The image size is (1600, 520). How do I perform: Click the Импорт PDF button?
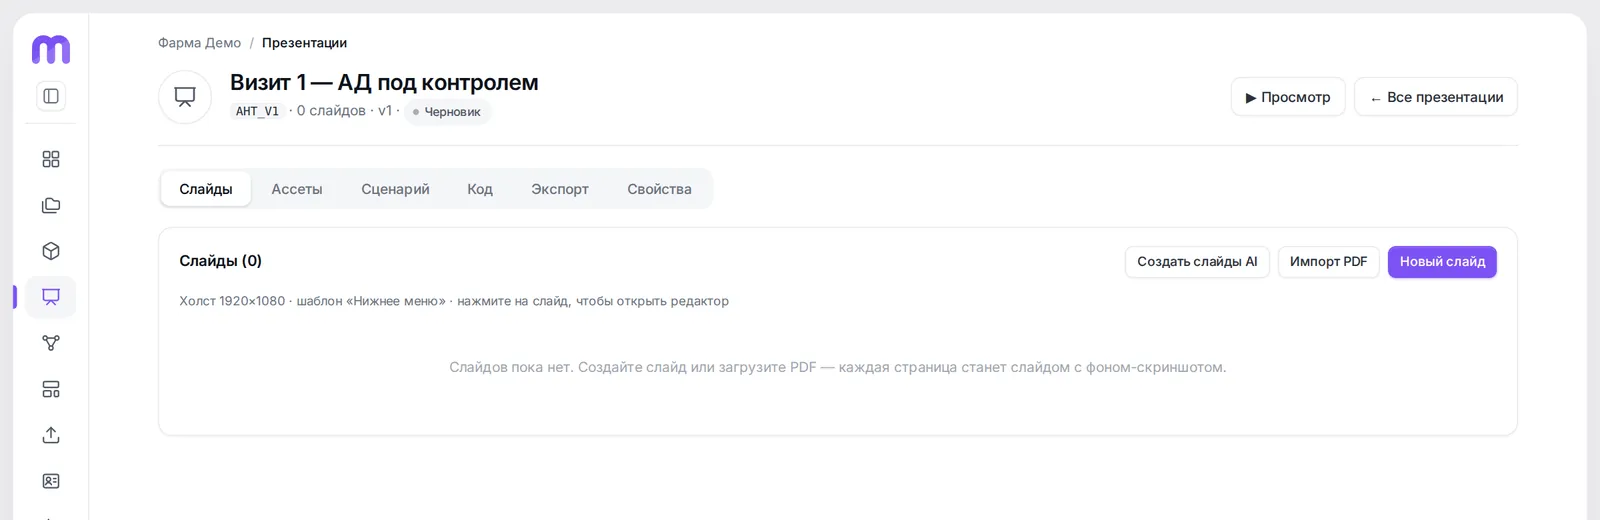pyautogui.click(x=1328, y=262)
